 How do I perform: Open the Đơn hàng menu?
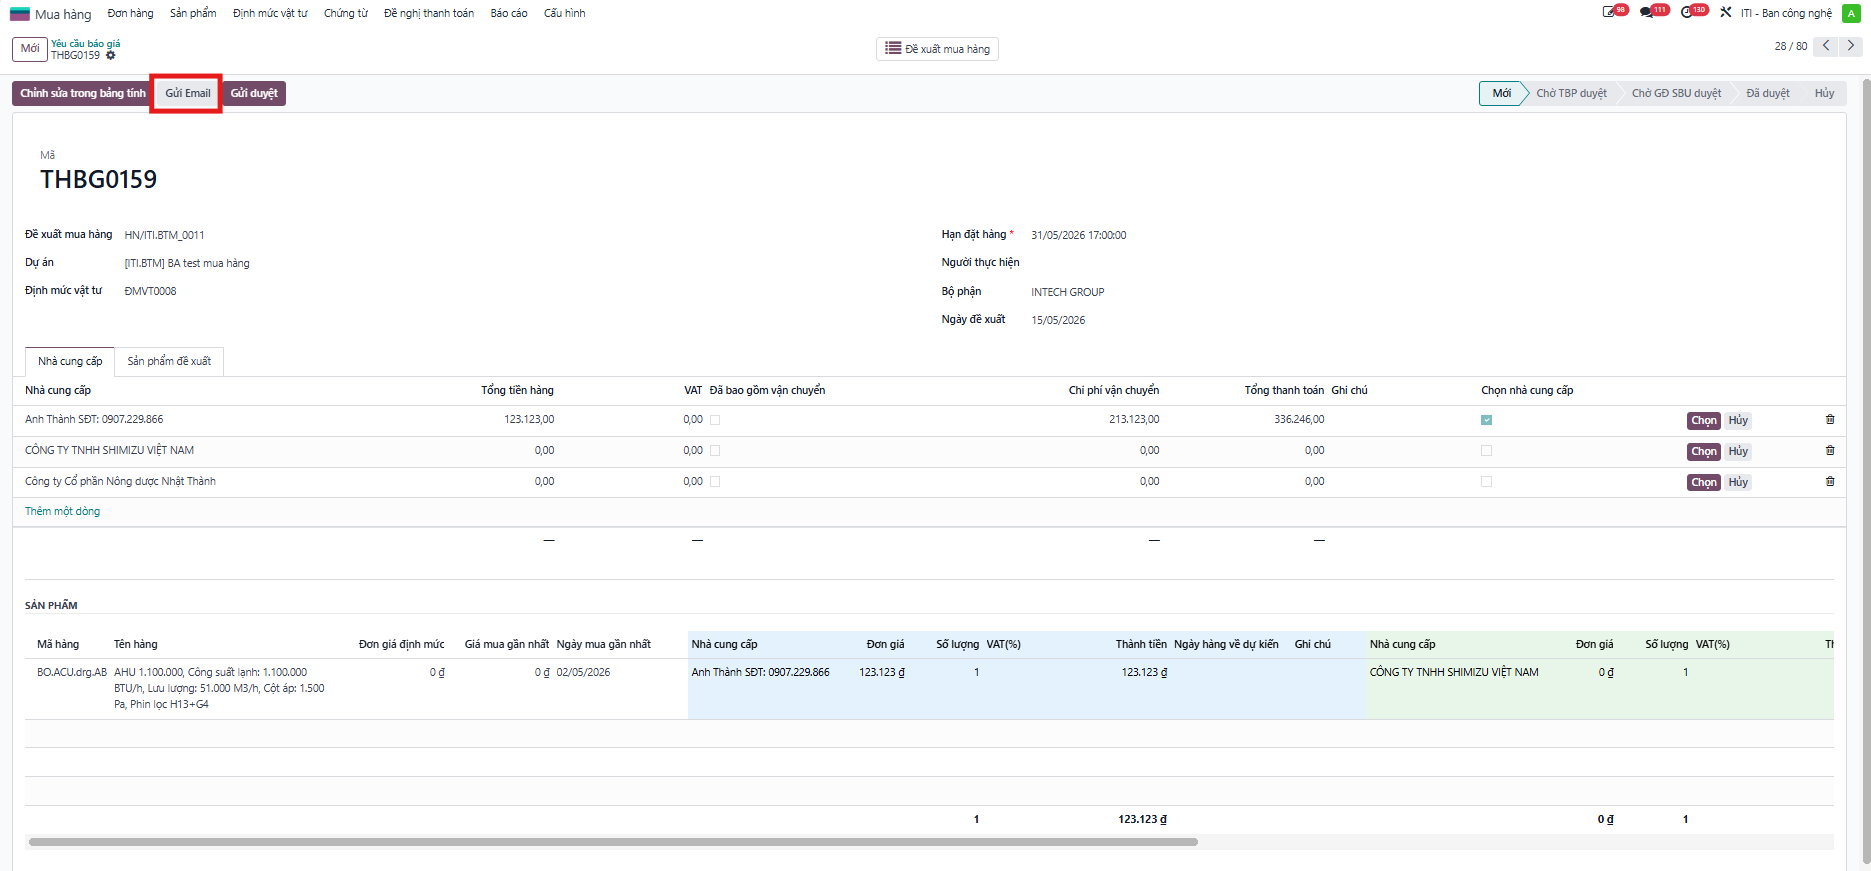tap(131, 13)
